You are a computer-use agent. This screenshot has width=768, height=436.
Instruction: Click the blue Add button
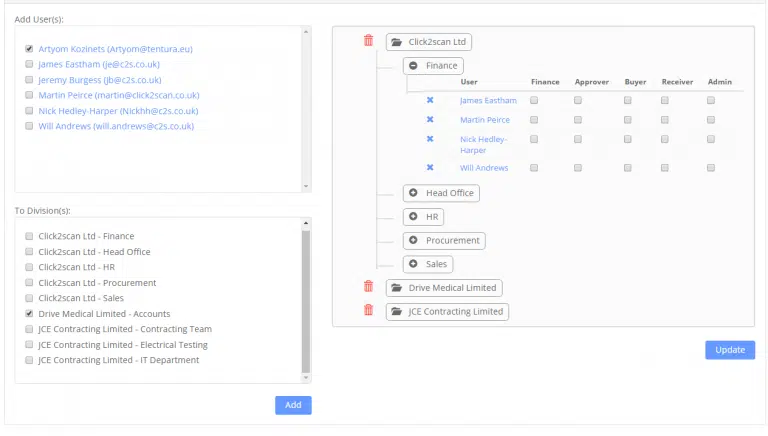pyautogui.click(x=293, y=405)
